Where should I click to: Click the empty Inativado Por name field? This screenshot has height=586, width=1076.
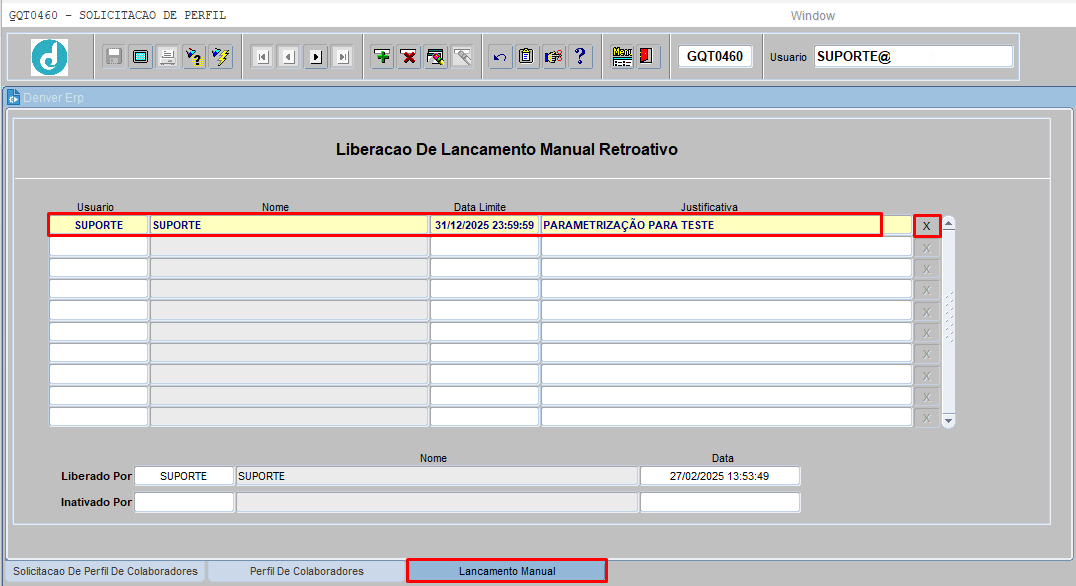point(437,502)
